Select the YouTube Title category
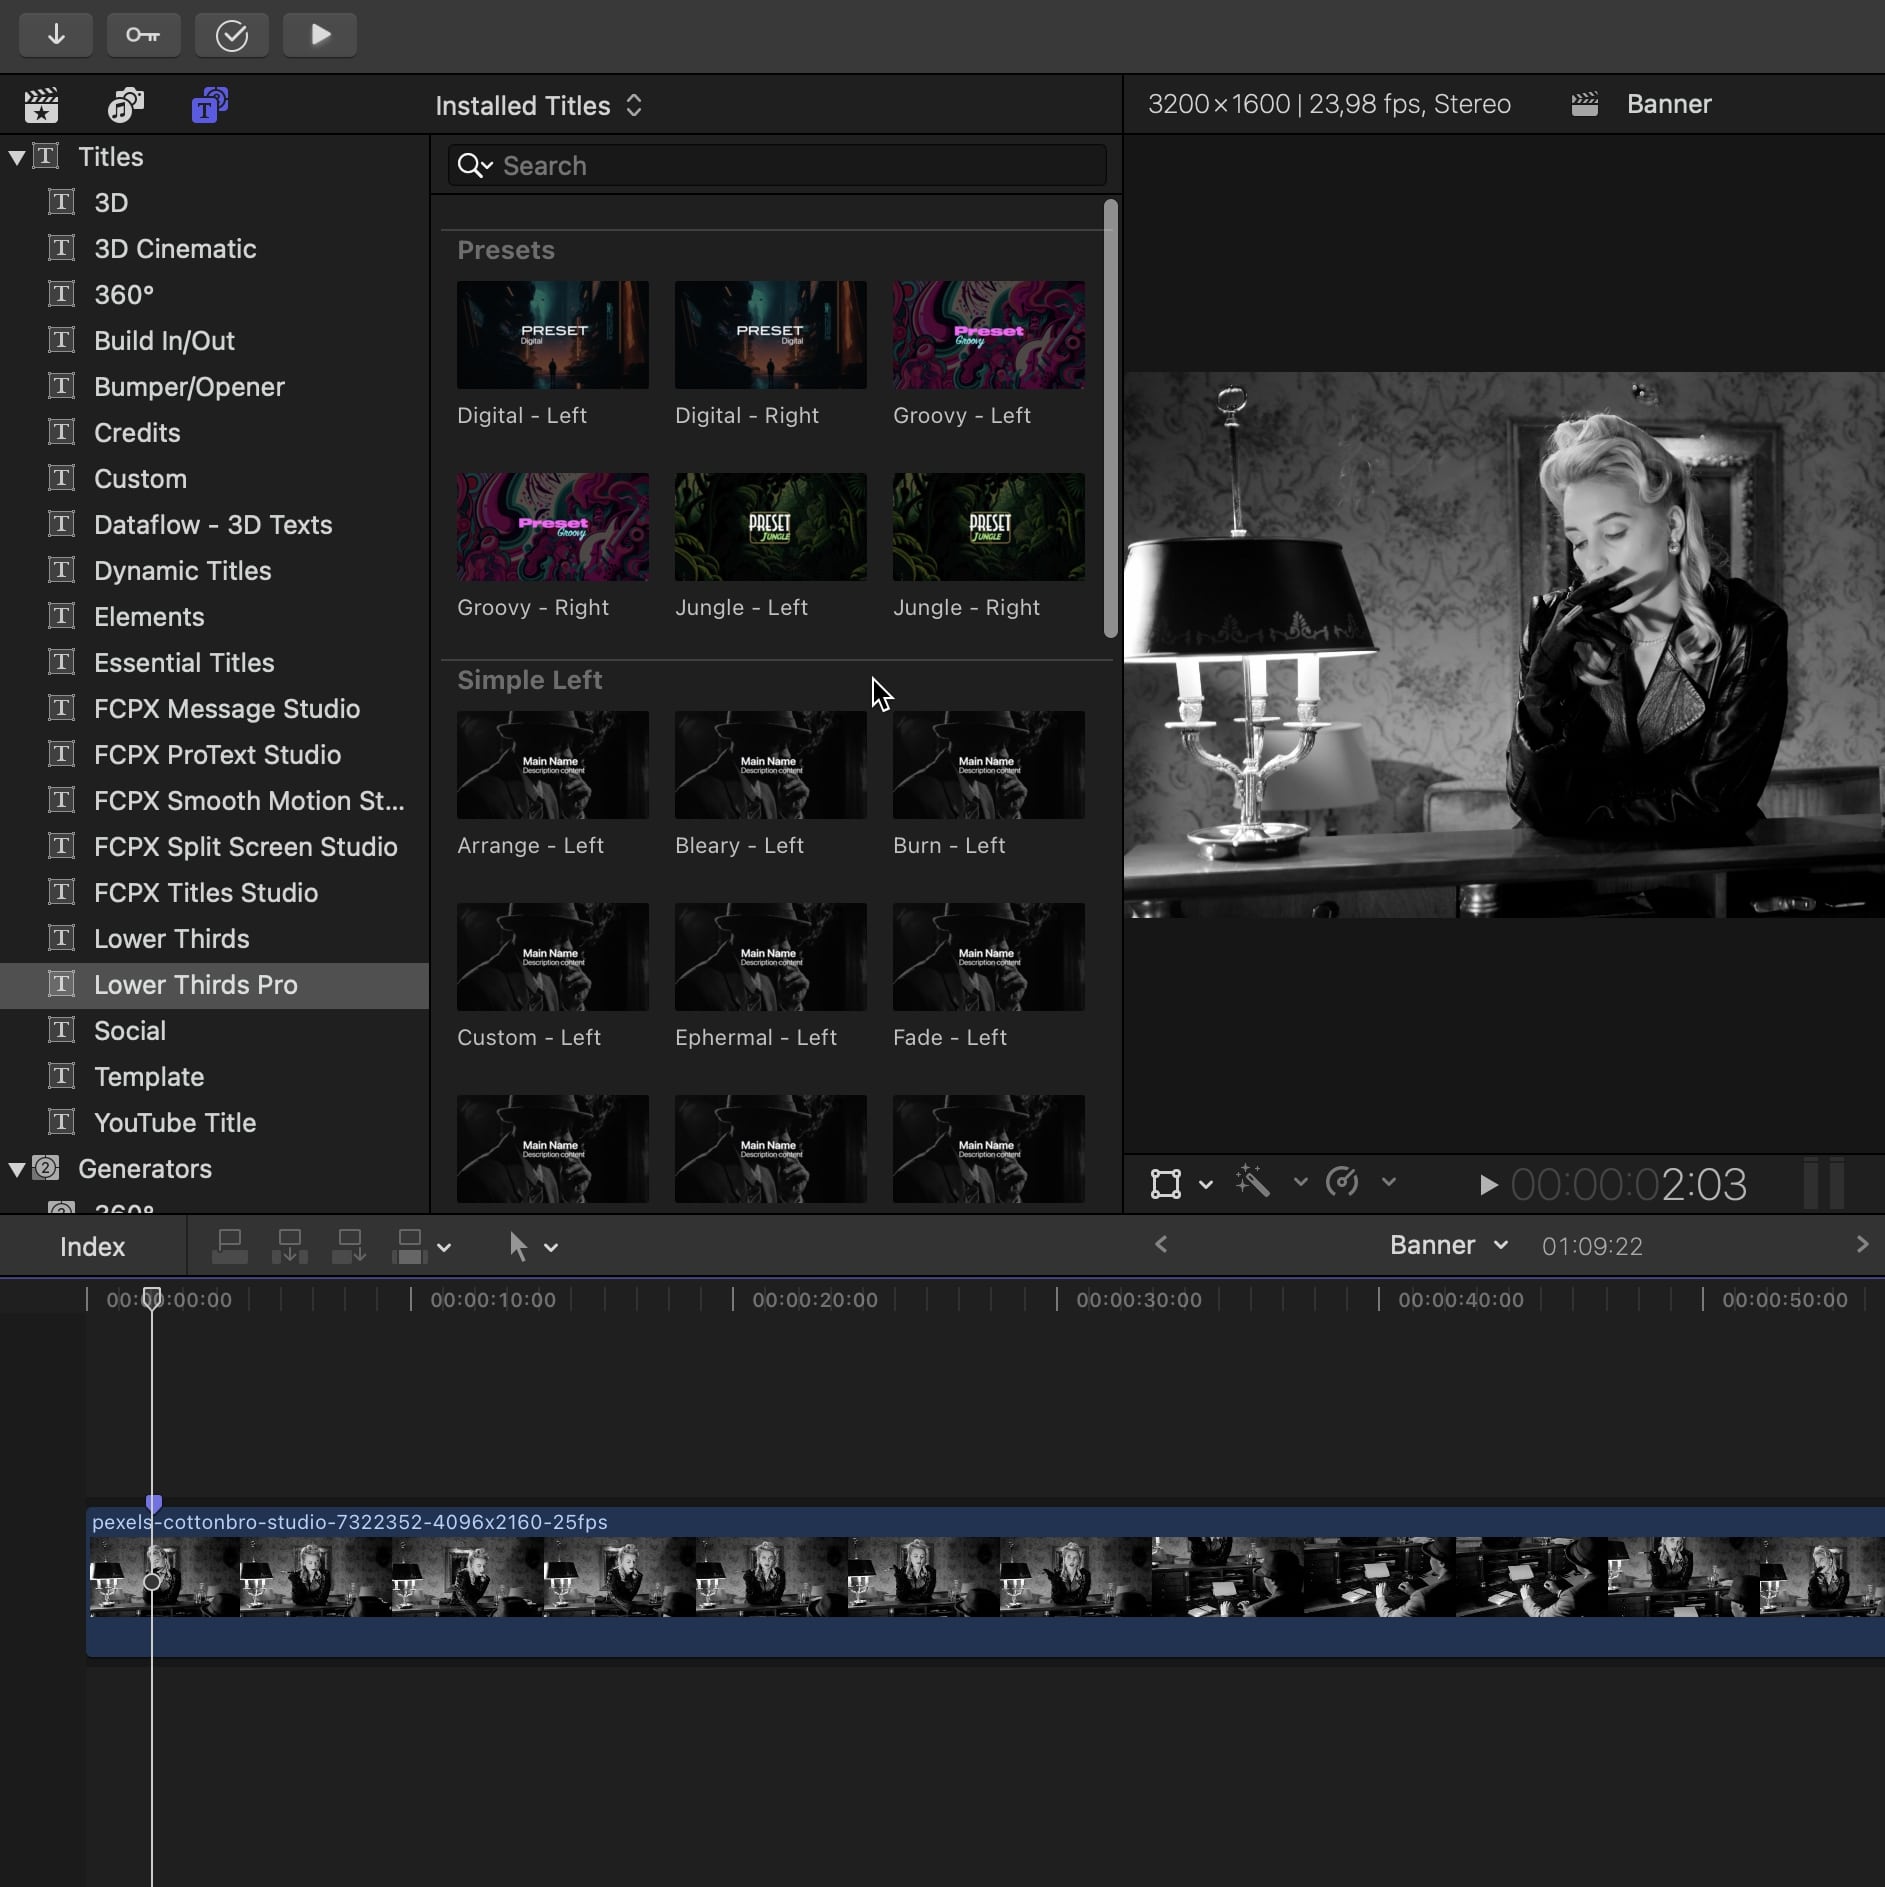This screenshot has height=1887, width=1885. (175, 1123)
